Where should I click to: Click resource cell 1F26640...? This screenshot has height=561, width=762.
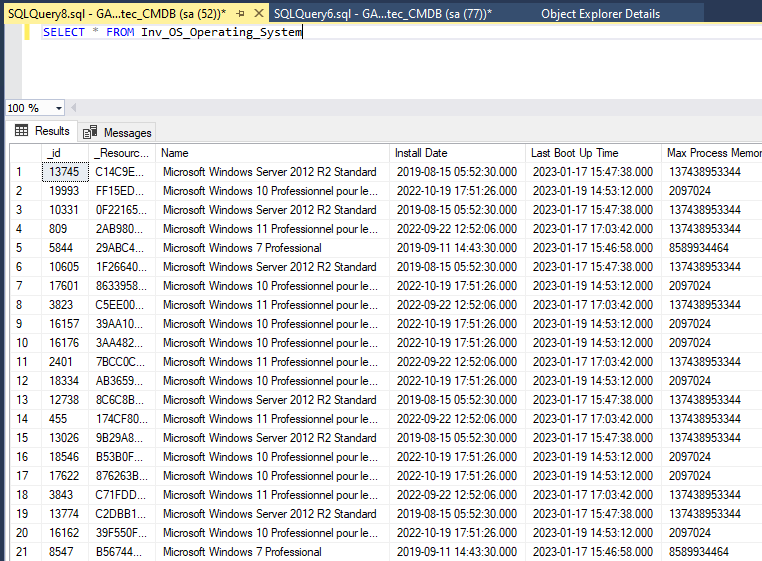(122, 267)
